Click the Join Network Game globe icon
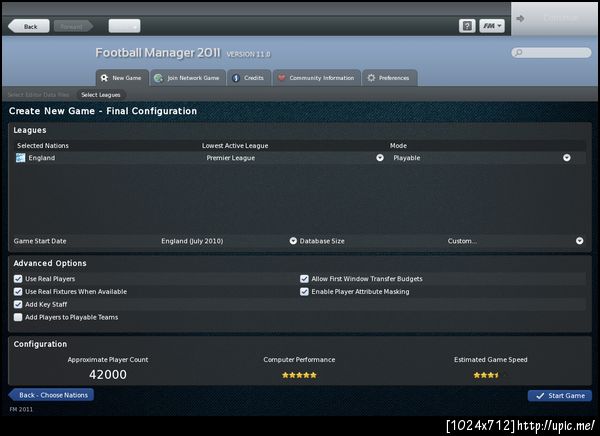Screen dimensions: 600x436 [x=158, y=78]
